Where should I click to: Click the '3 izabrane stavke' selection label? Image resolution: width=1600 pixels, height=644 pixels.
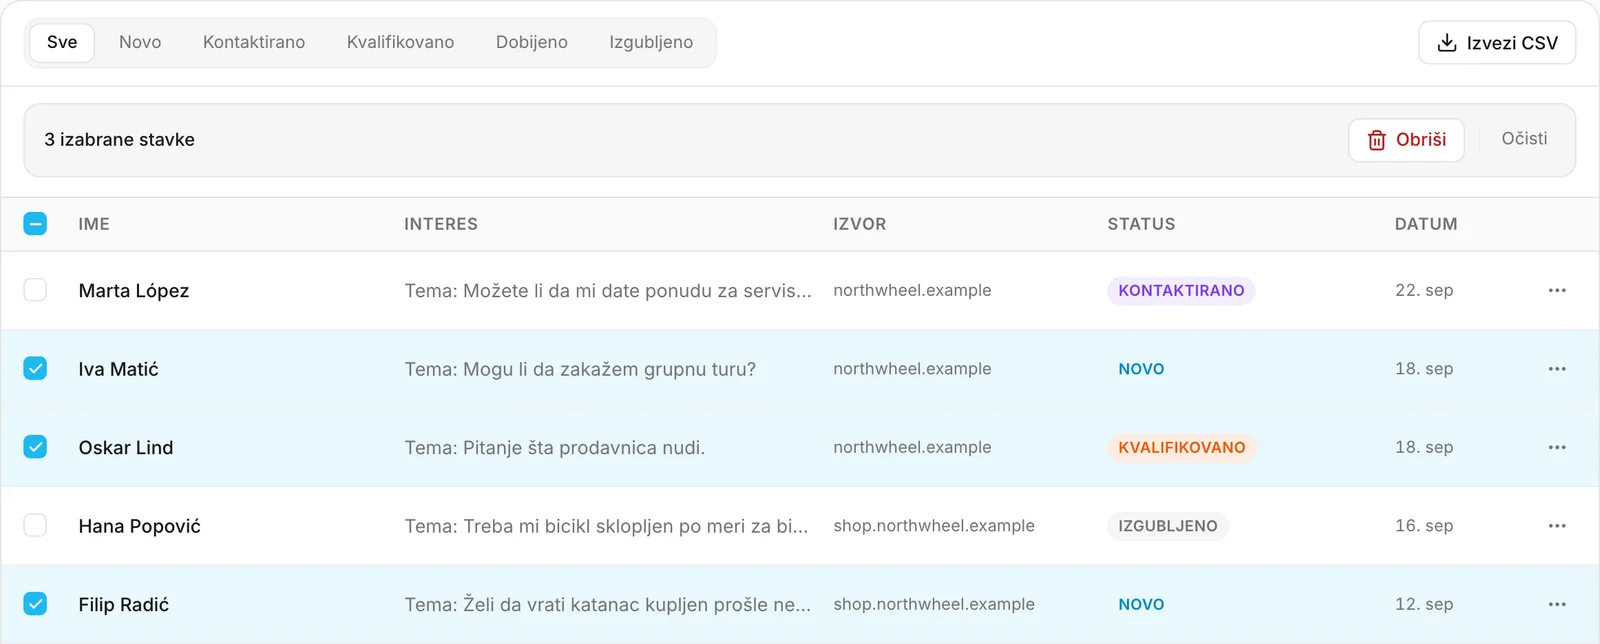point(120,140)
